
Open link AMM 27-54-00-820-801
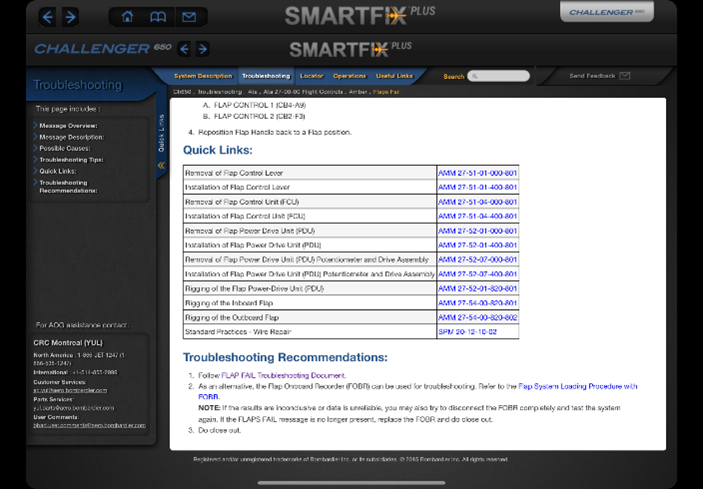click(477, 303)
